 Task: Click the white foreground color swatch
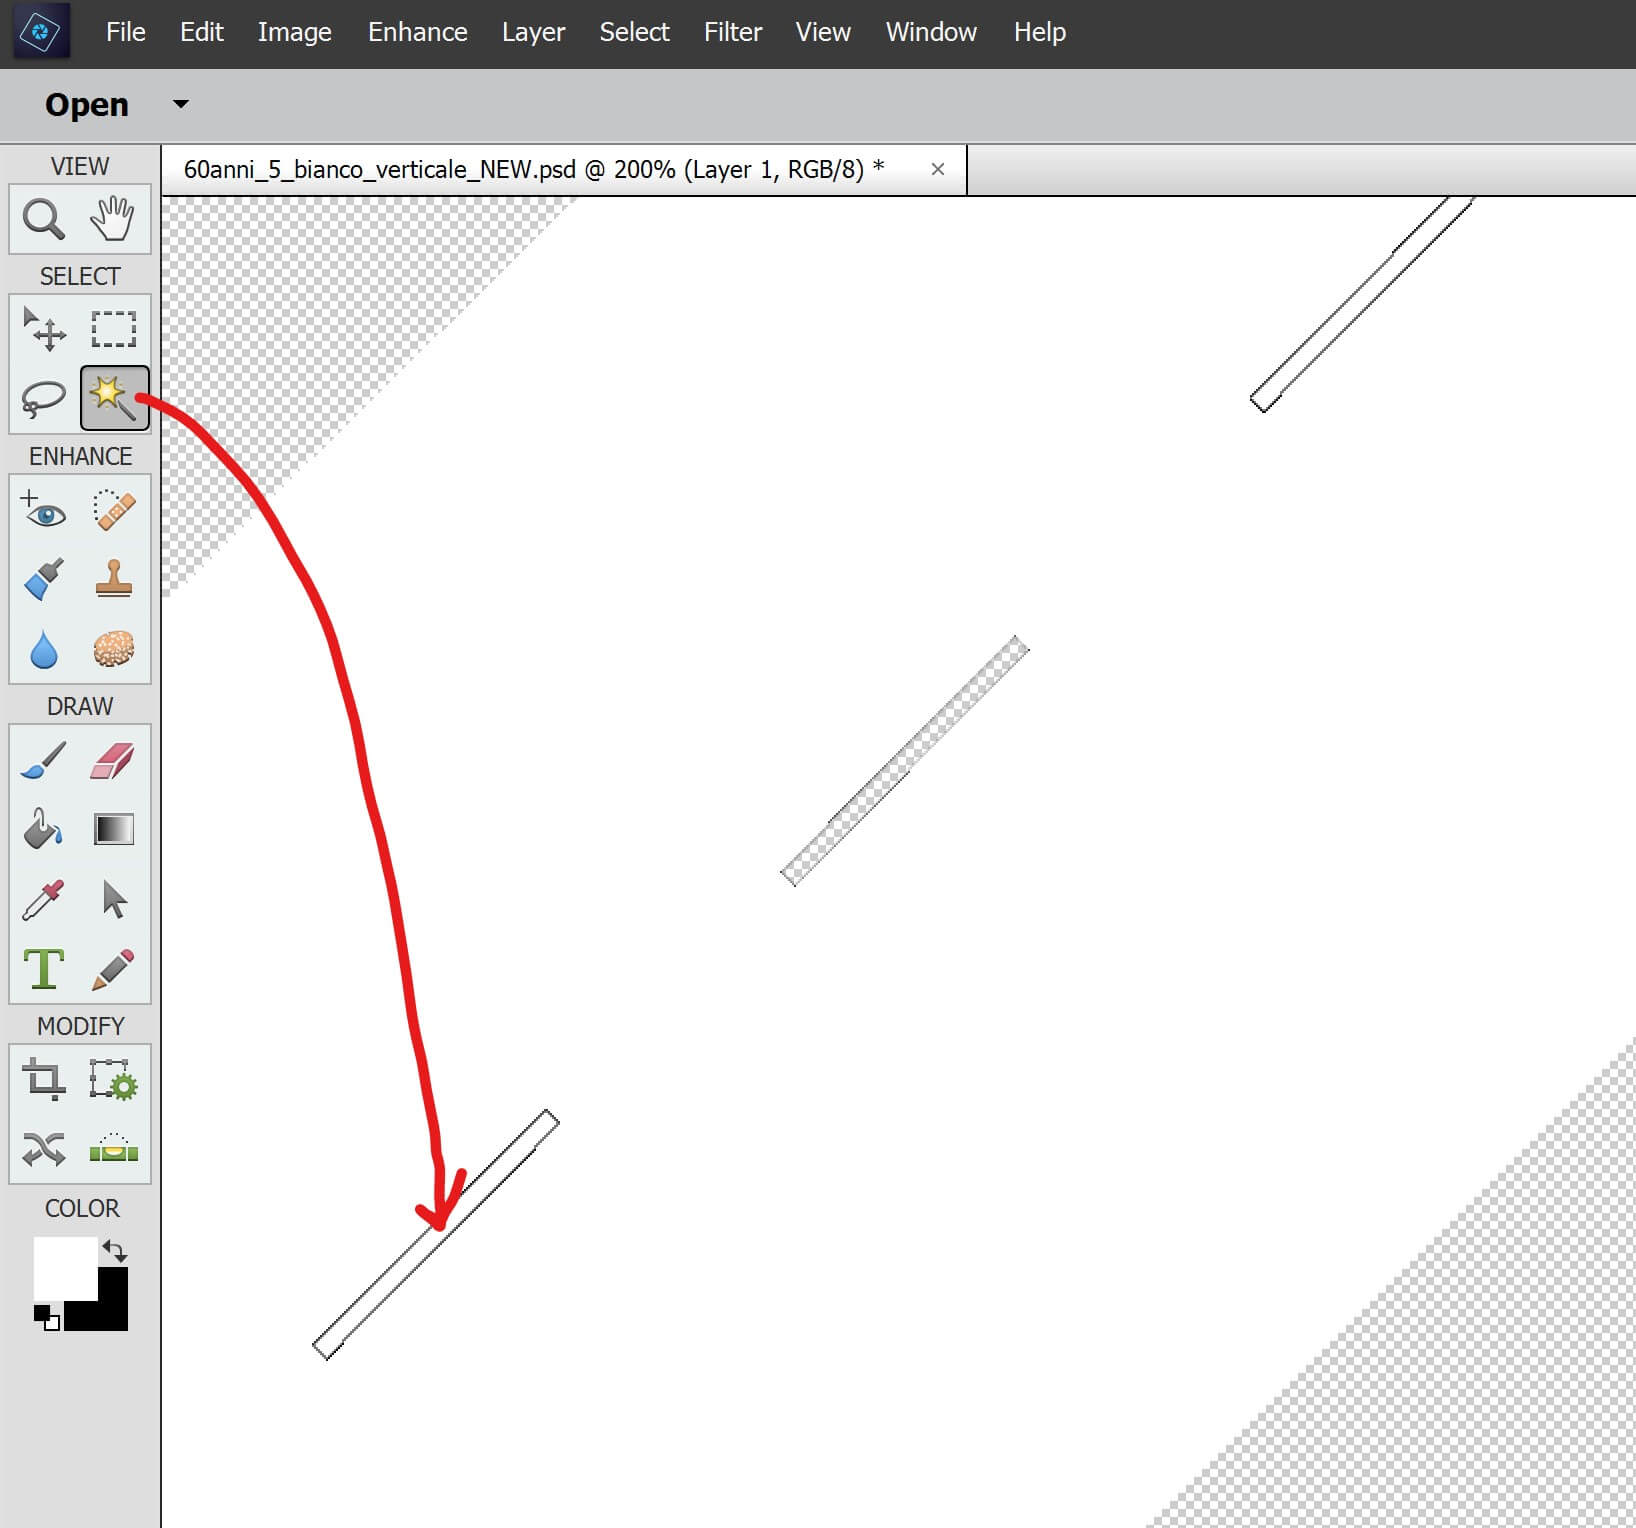(x=63, y=1266)
